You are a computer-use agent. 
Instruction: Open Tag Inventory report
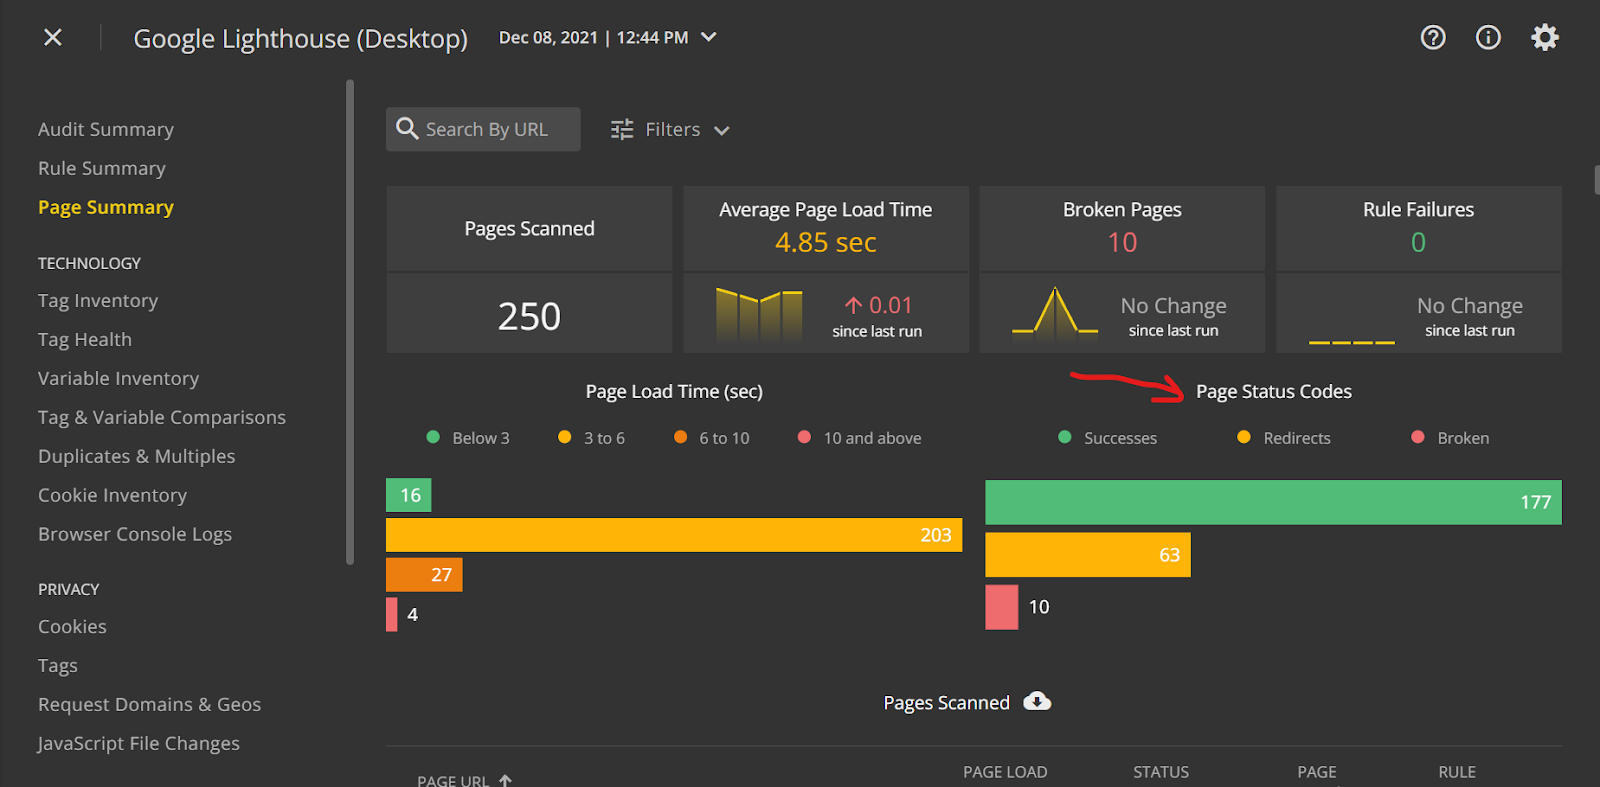coord(98,300)
